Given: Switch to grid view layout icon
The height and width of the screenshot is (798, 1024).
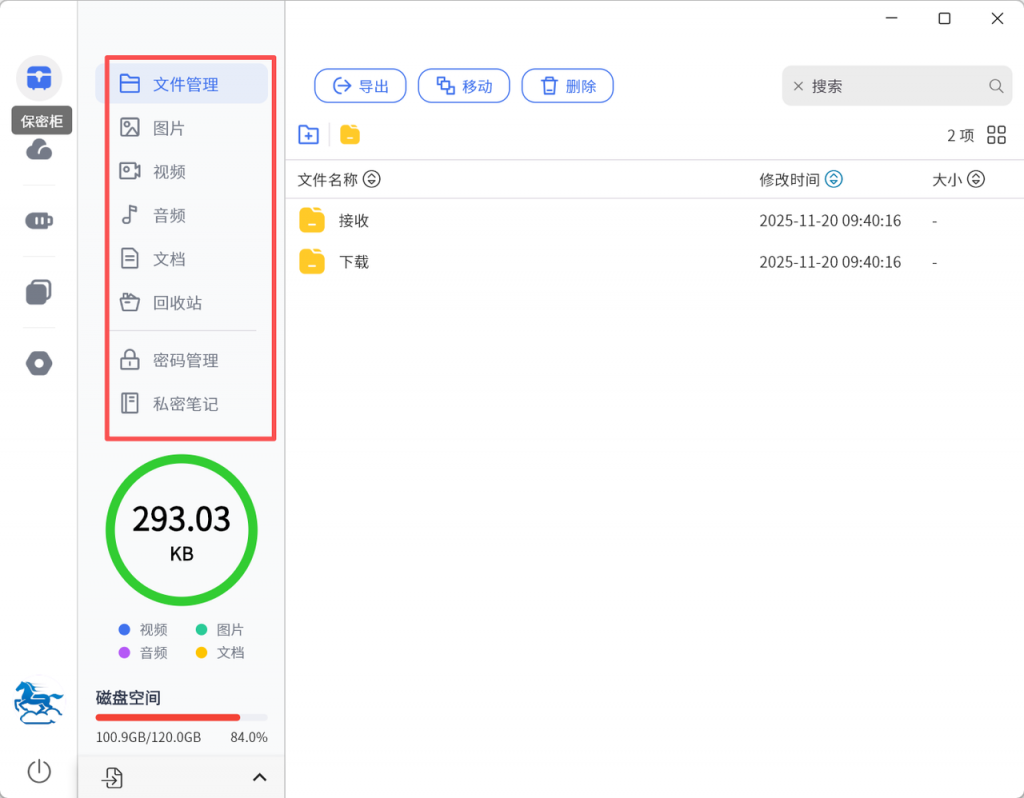Looking at the screenshot, I should pos(996,135).
